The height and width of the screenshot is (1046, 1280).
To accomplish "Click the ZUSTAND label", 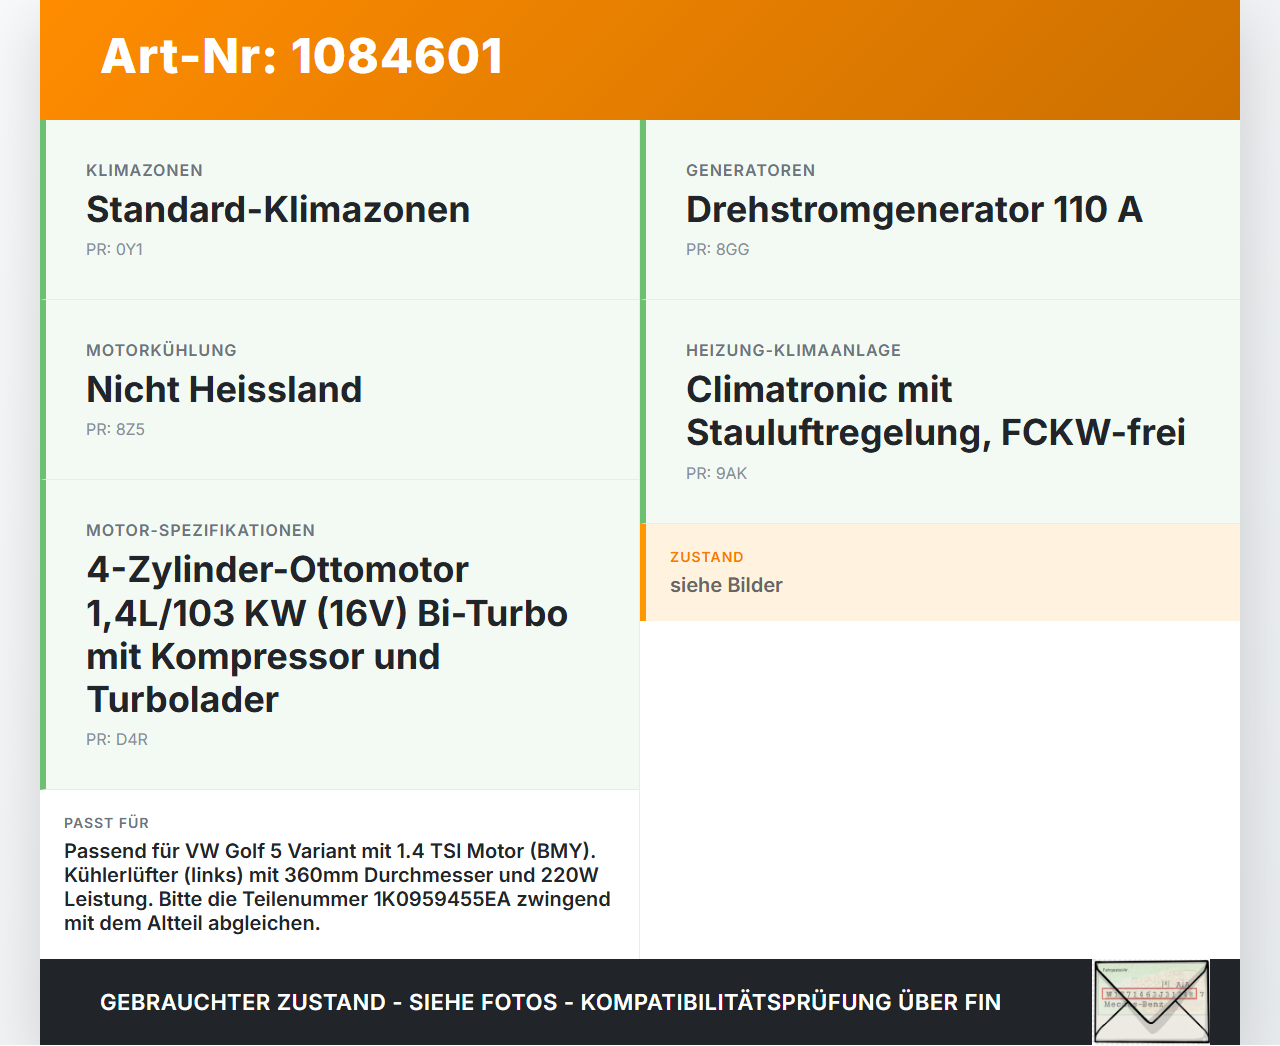I will tap(707, 557).
